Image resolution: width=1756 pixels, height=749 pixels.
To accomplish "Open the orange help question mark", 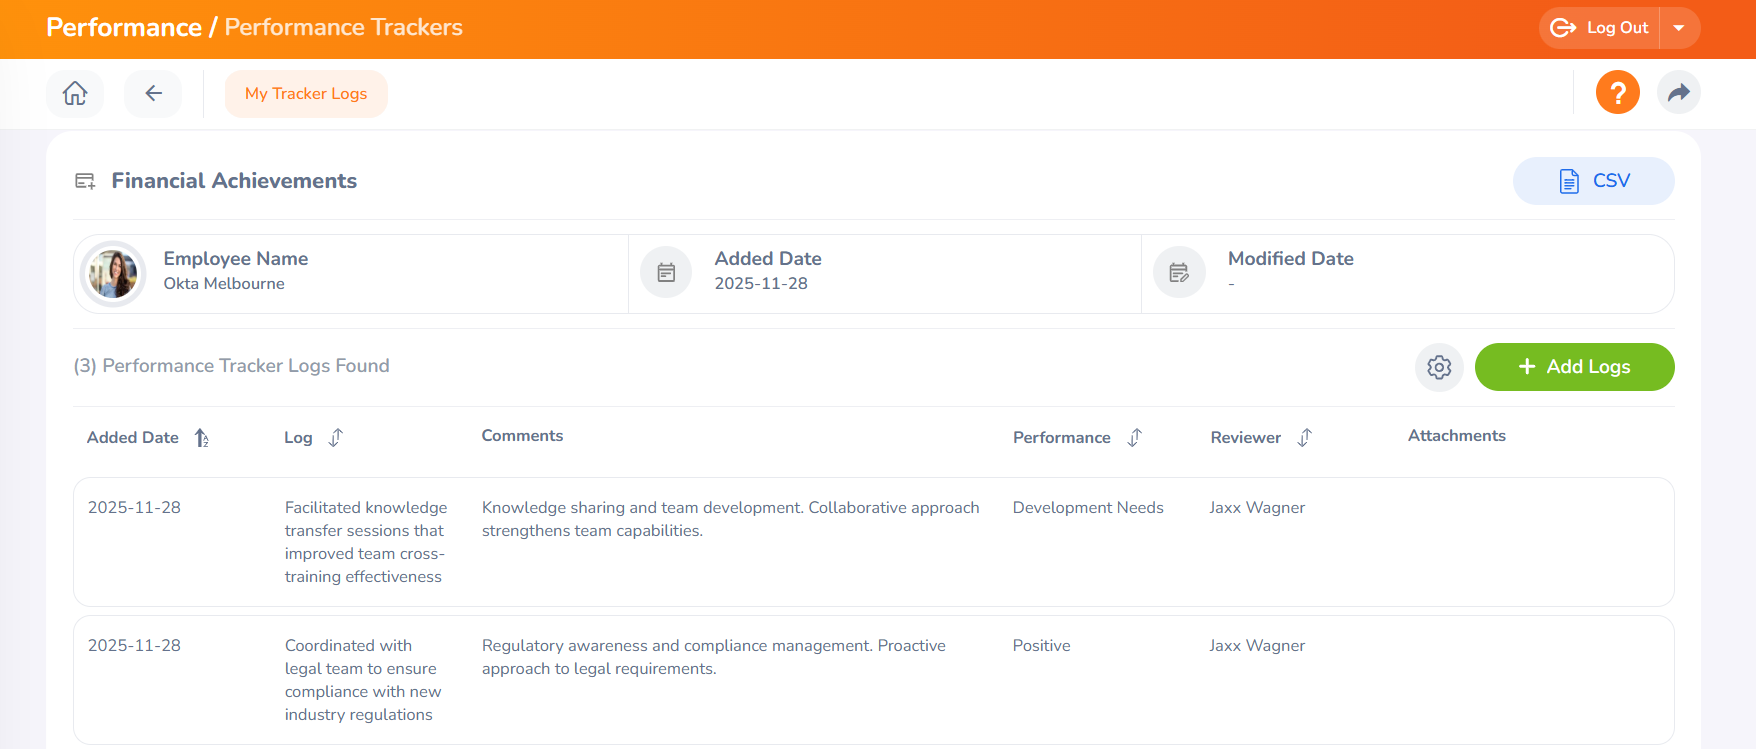I will pos(1617,93).
